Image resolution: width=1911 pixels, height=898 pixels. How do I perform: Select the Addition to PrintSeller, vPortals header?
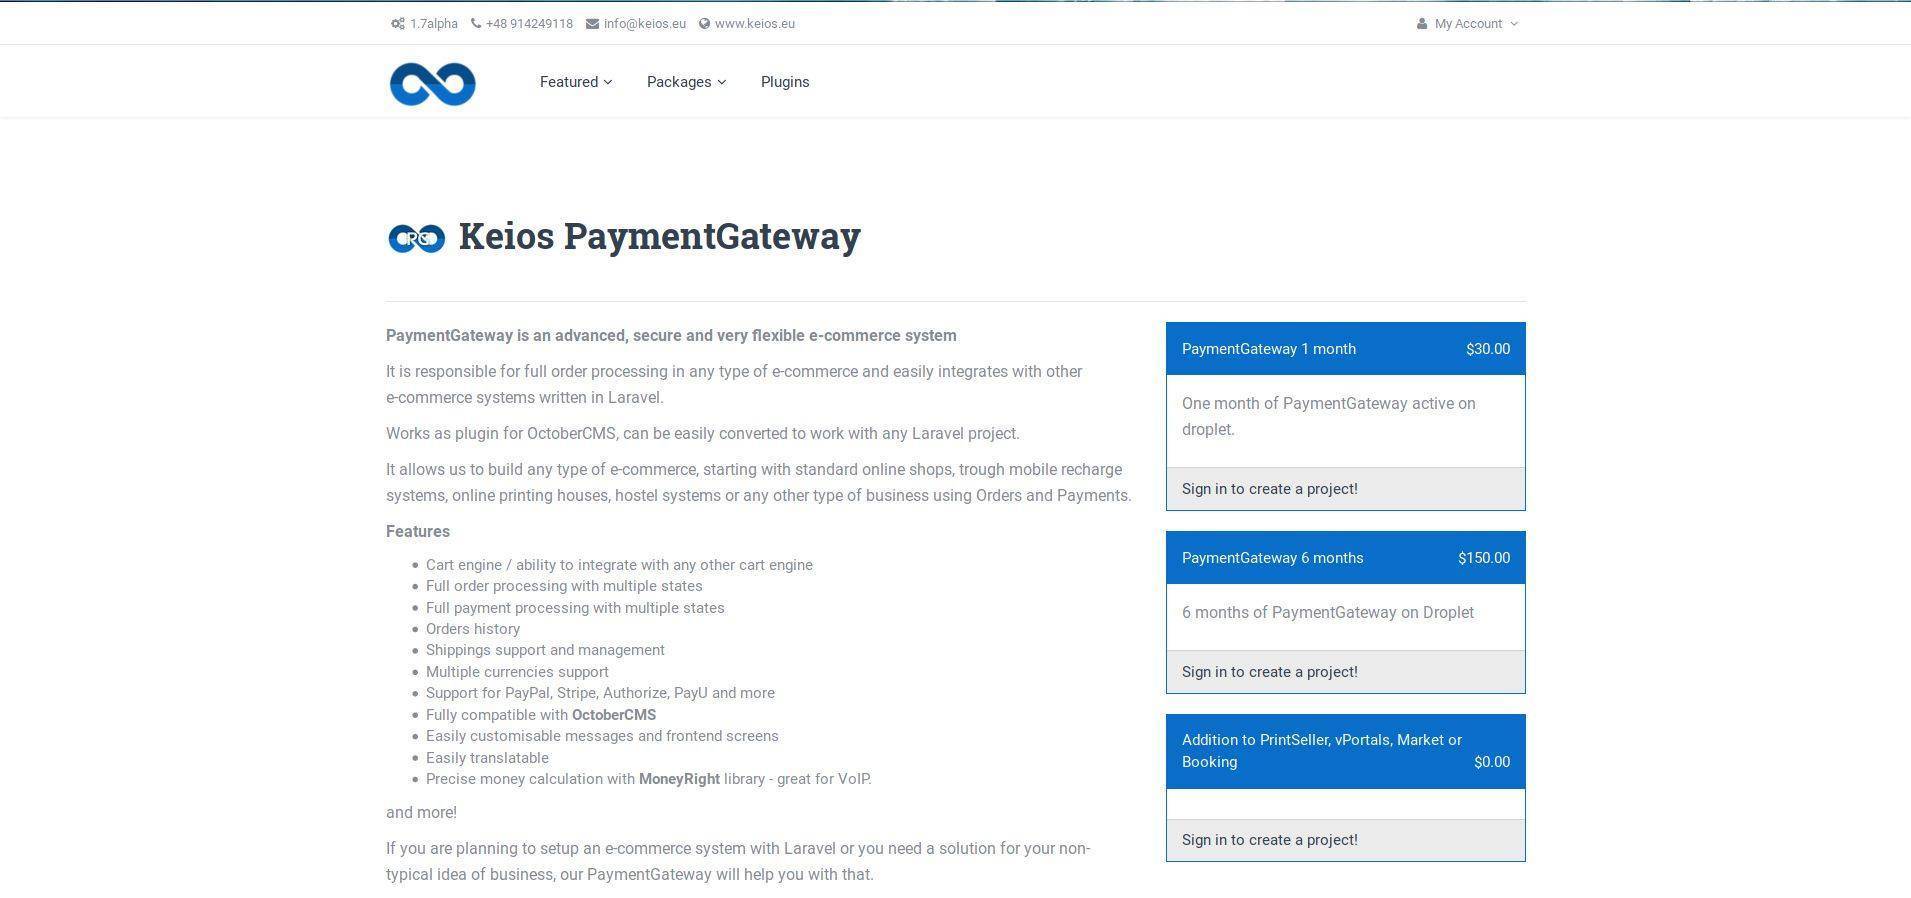click(x=1345, y=751)
